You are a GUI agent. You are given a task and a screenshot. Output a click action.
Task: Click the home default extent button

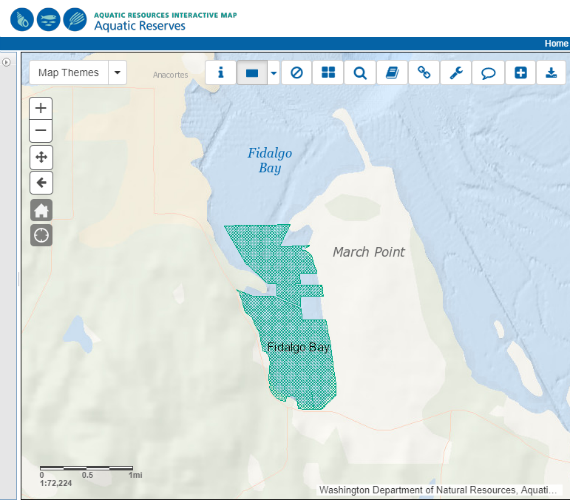pyautogui.click(x=41, y=210)
